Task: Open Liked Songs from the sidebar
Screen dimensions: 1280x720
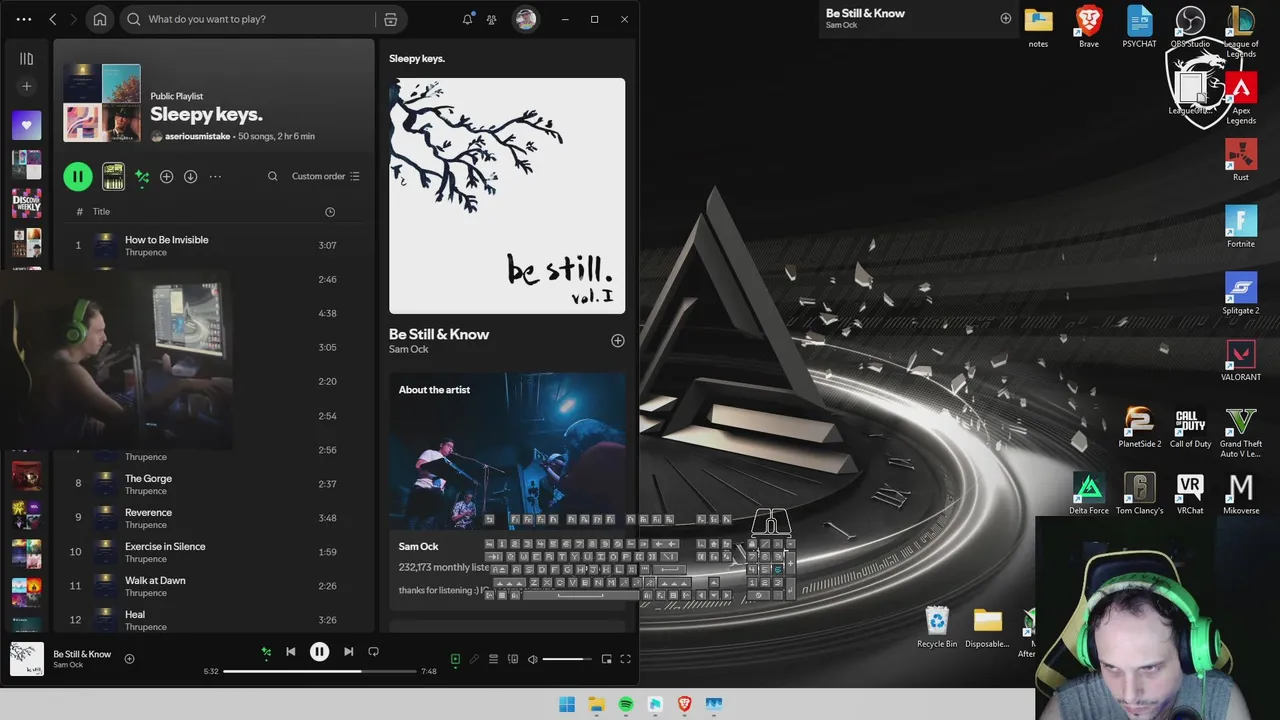Action: point(26,125)
